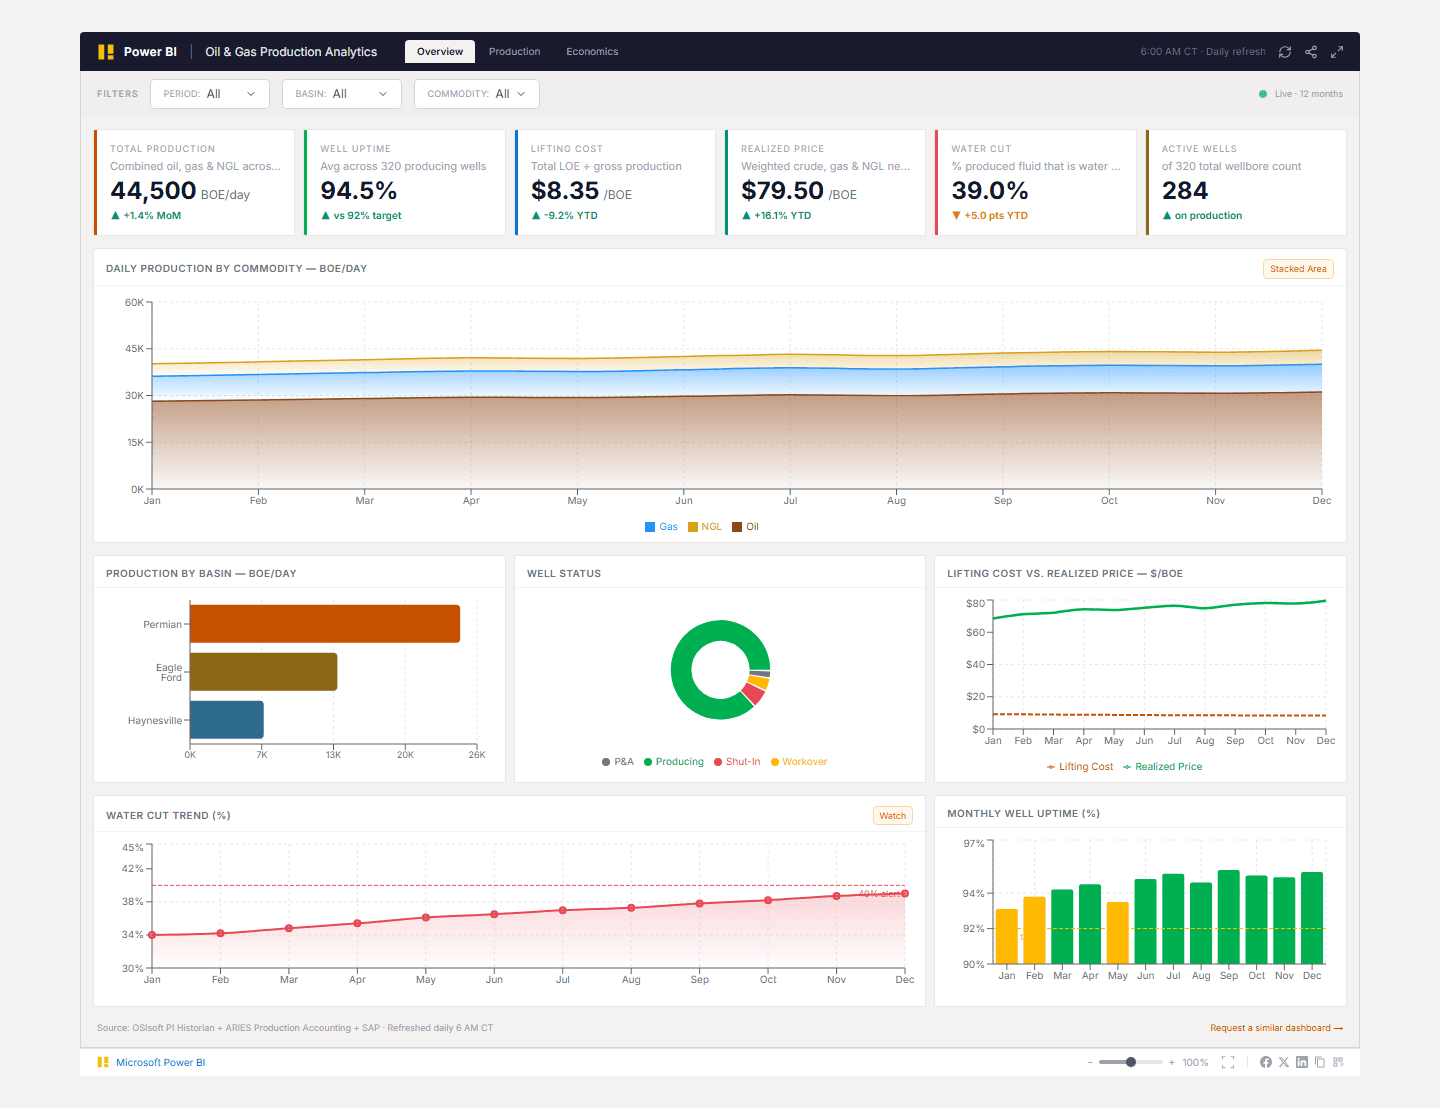Click the Jul point on Water Cut Trend
The height and width of the screenshot is (1108, 1440).
tap(563, 910)
